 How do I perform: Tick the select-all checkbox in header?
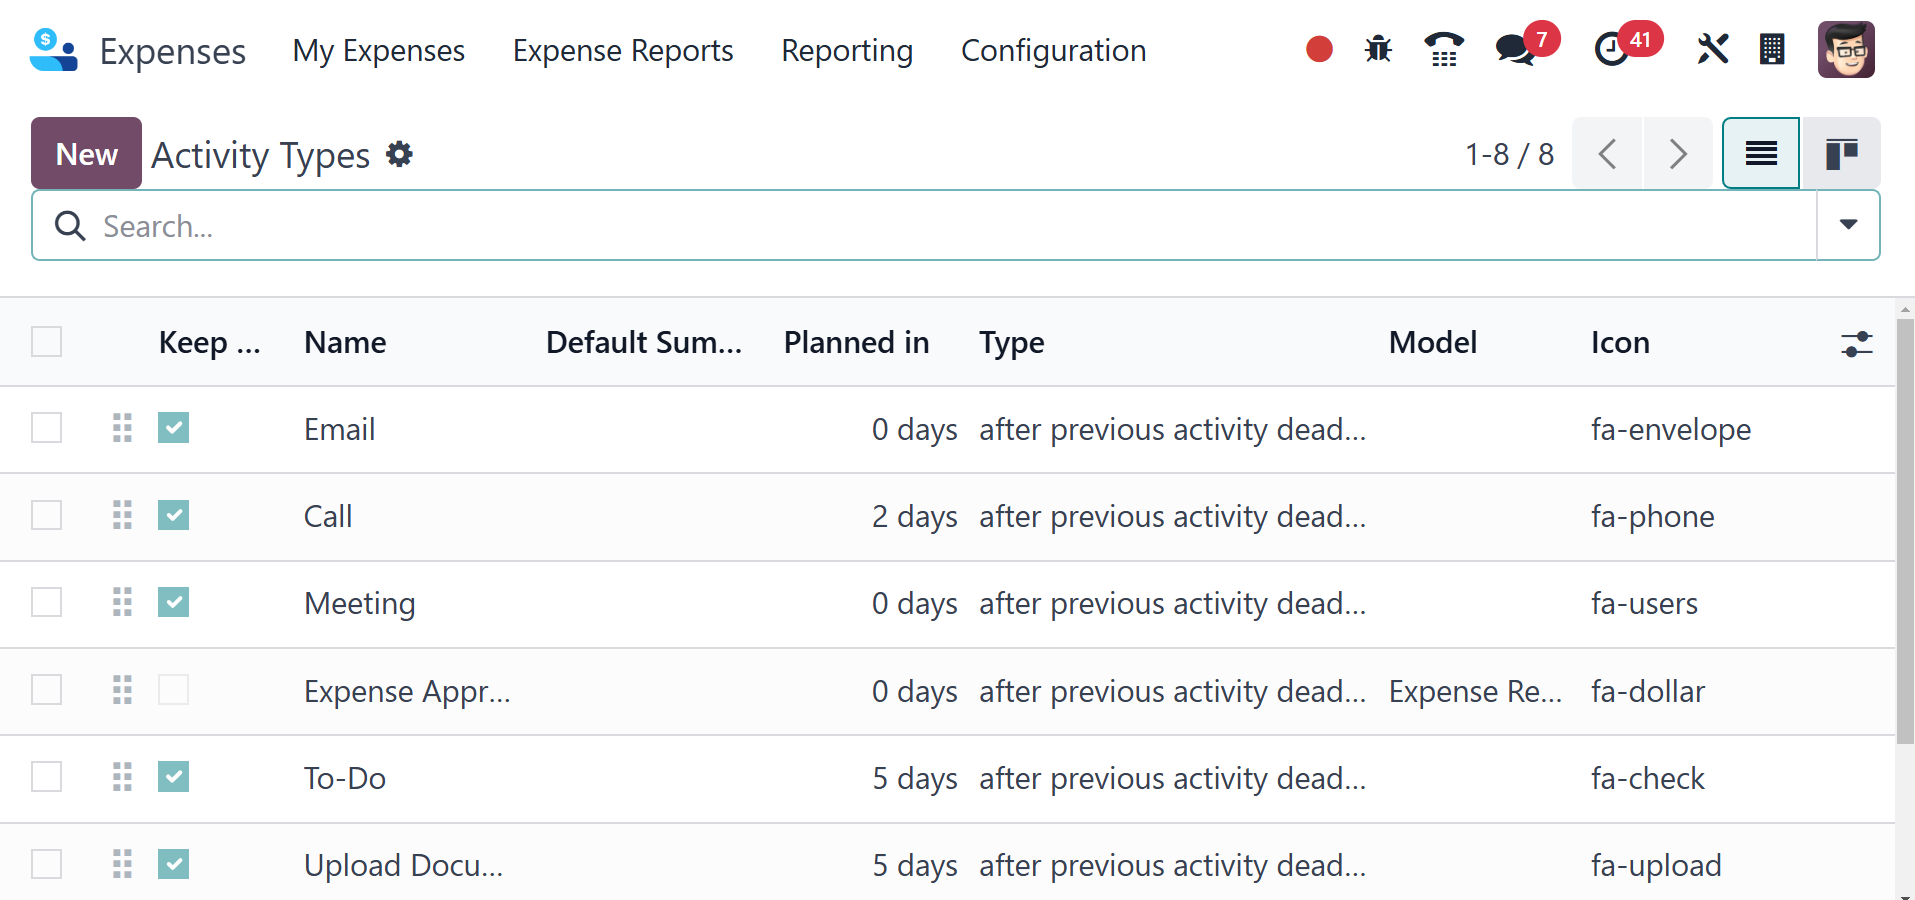click(47, 342)
